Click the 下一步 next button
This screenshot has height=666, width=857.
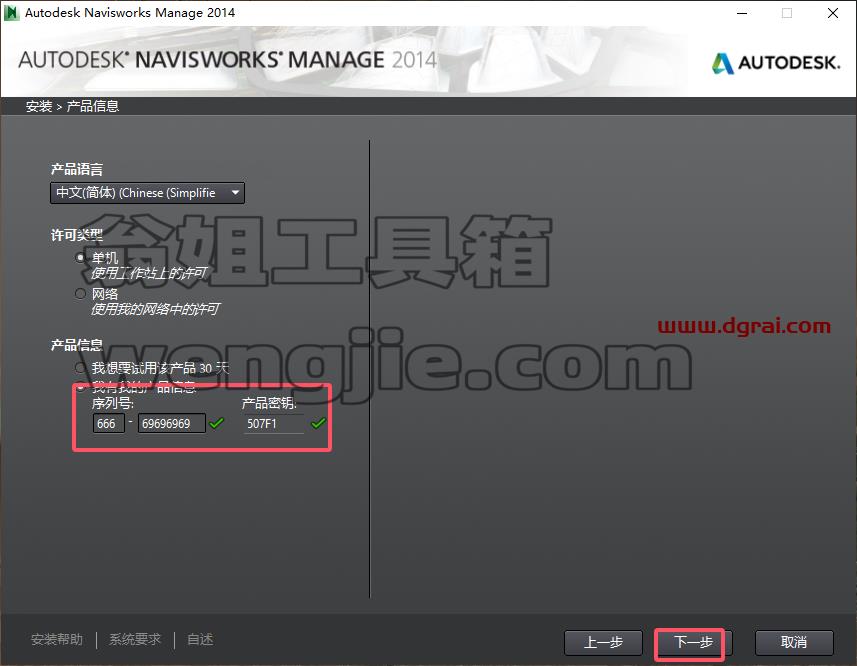coord(694,643)
